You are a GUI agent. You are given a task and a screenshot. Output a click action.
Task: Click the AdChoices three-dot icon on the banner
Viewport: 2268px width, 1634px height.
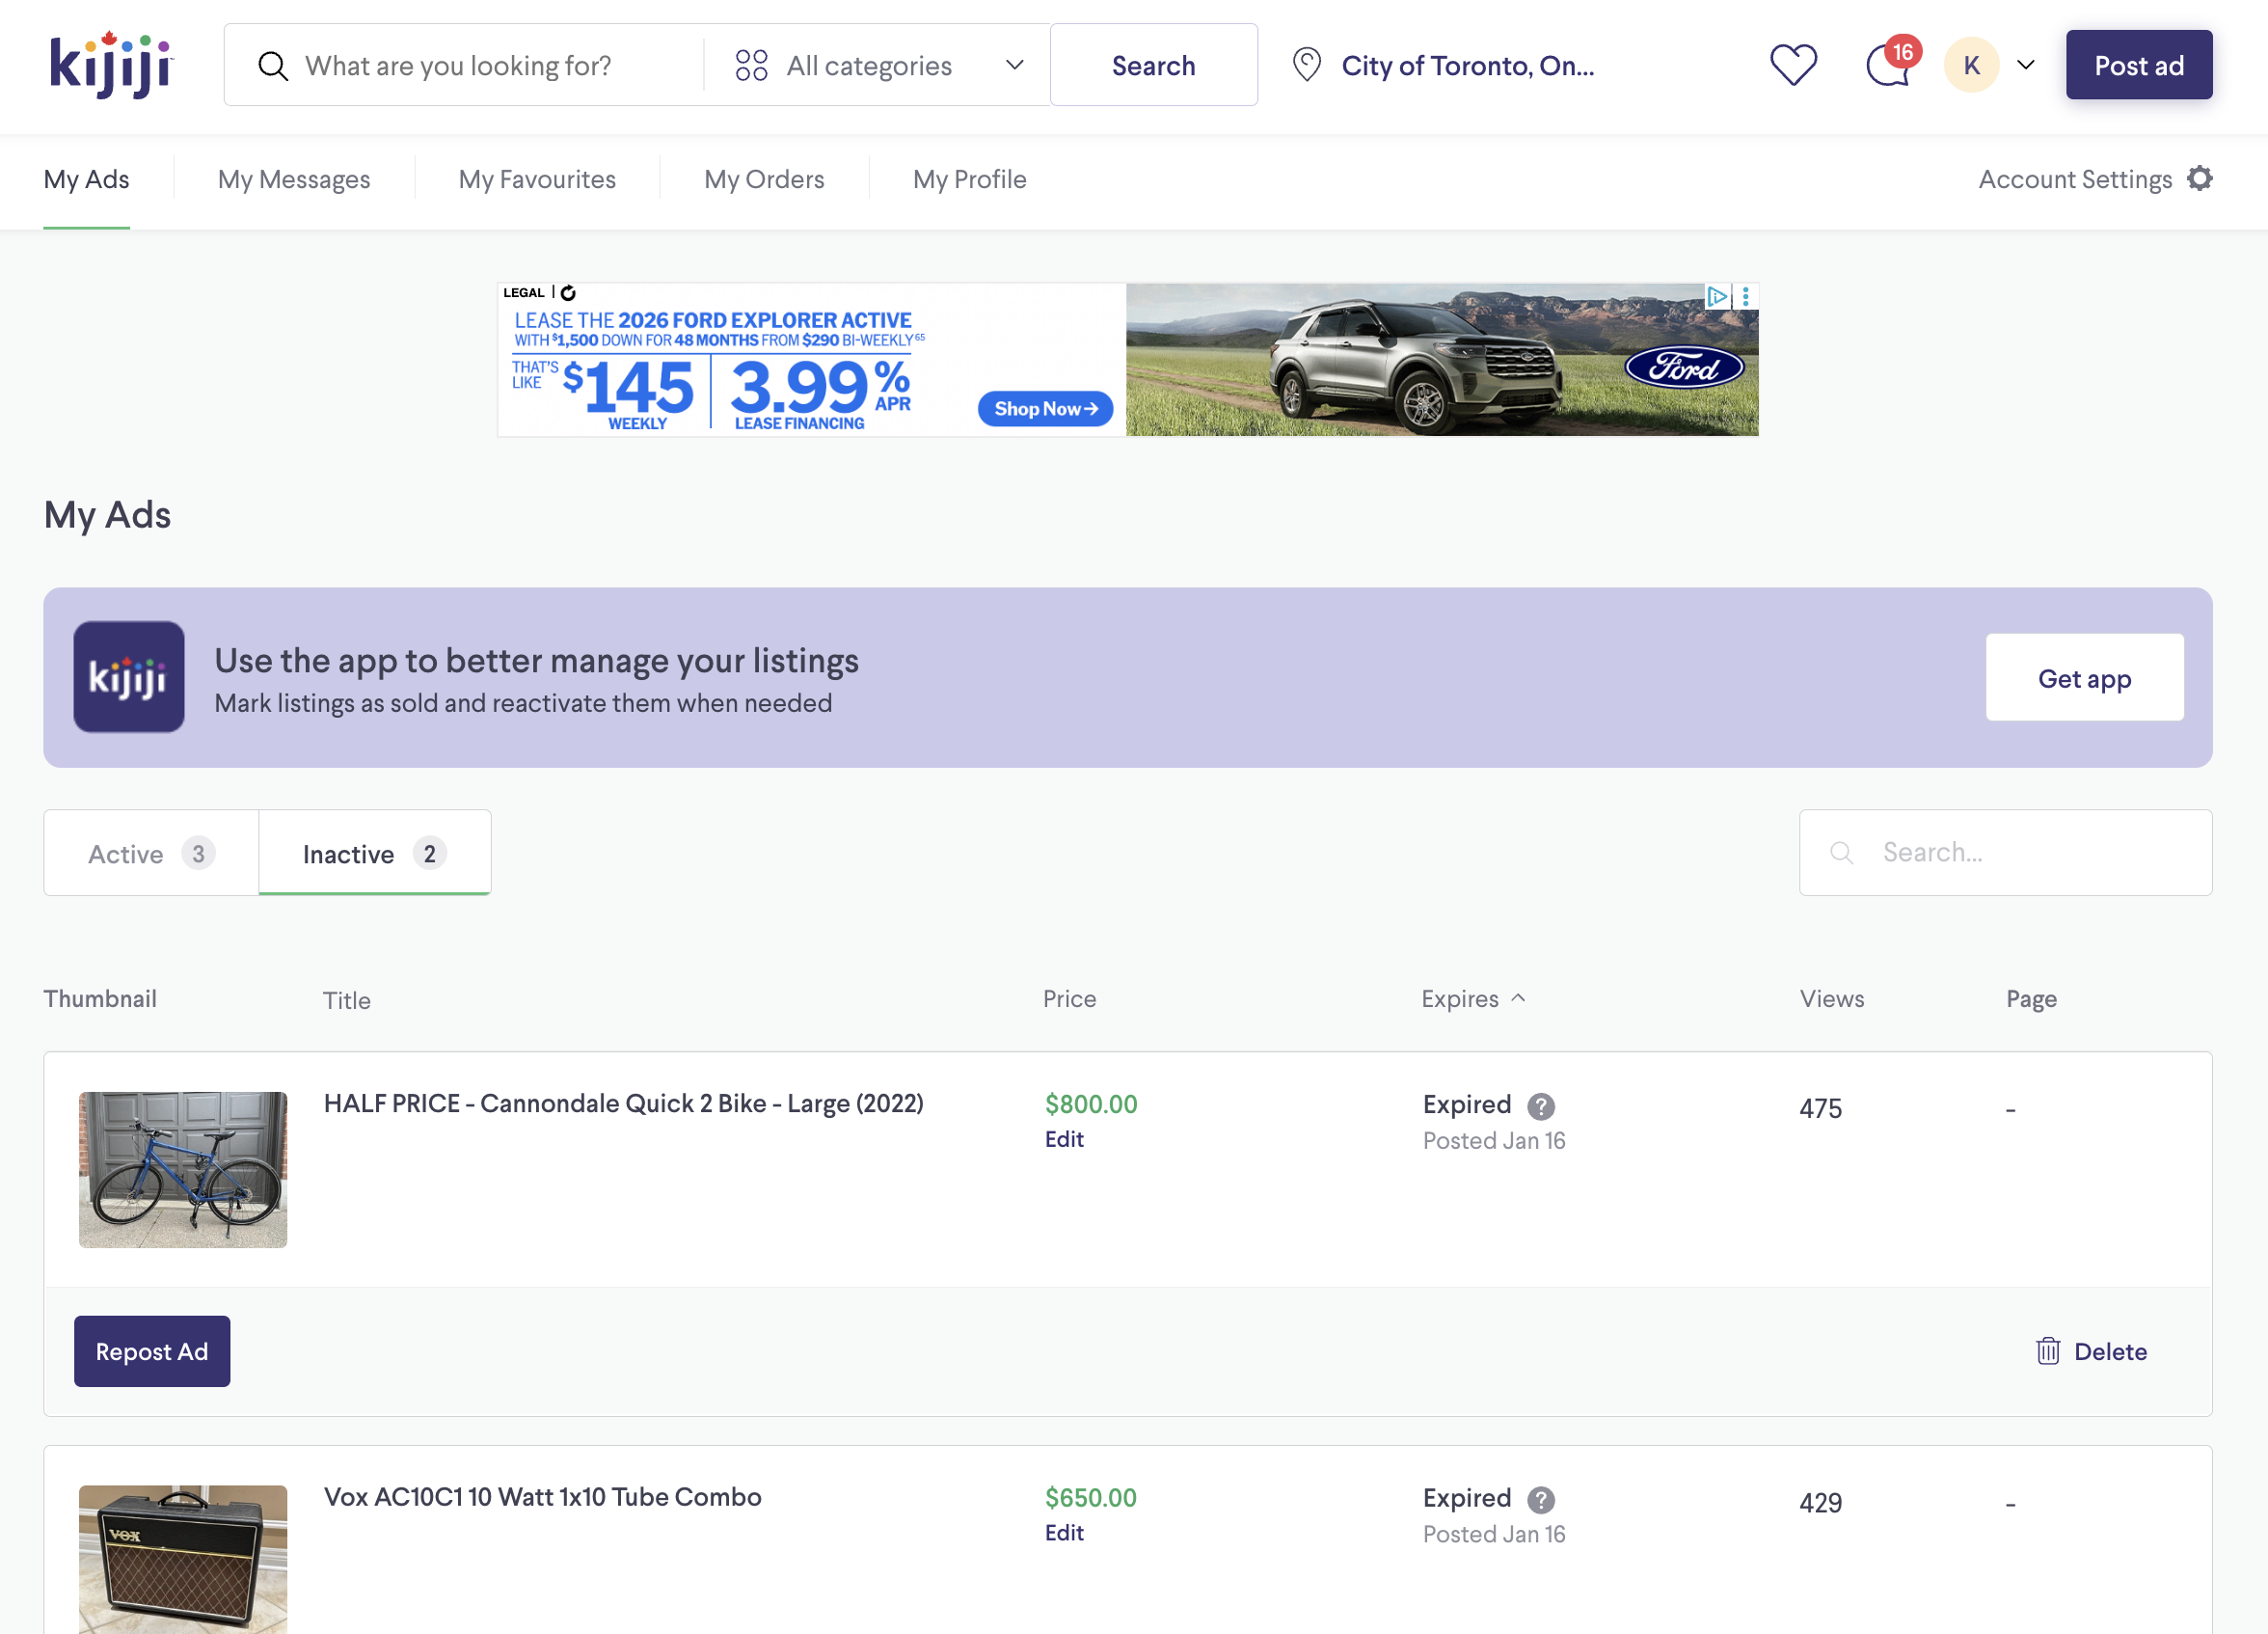click(1745, 296)
